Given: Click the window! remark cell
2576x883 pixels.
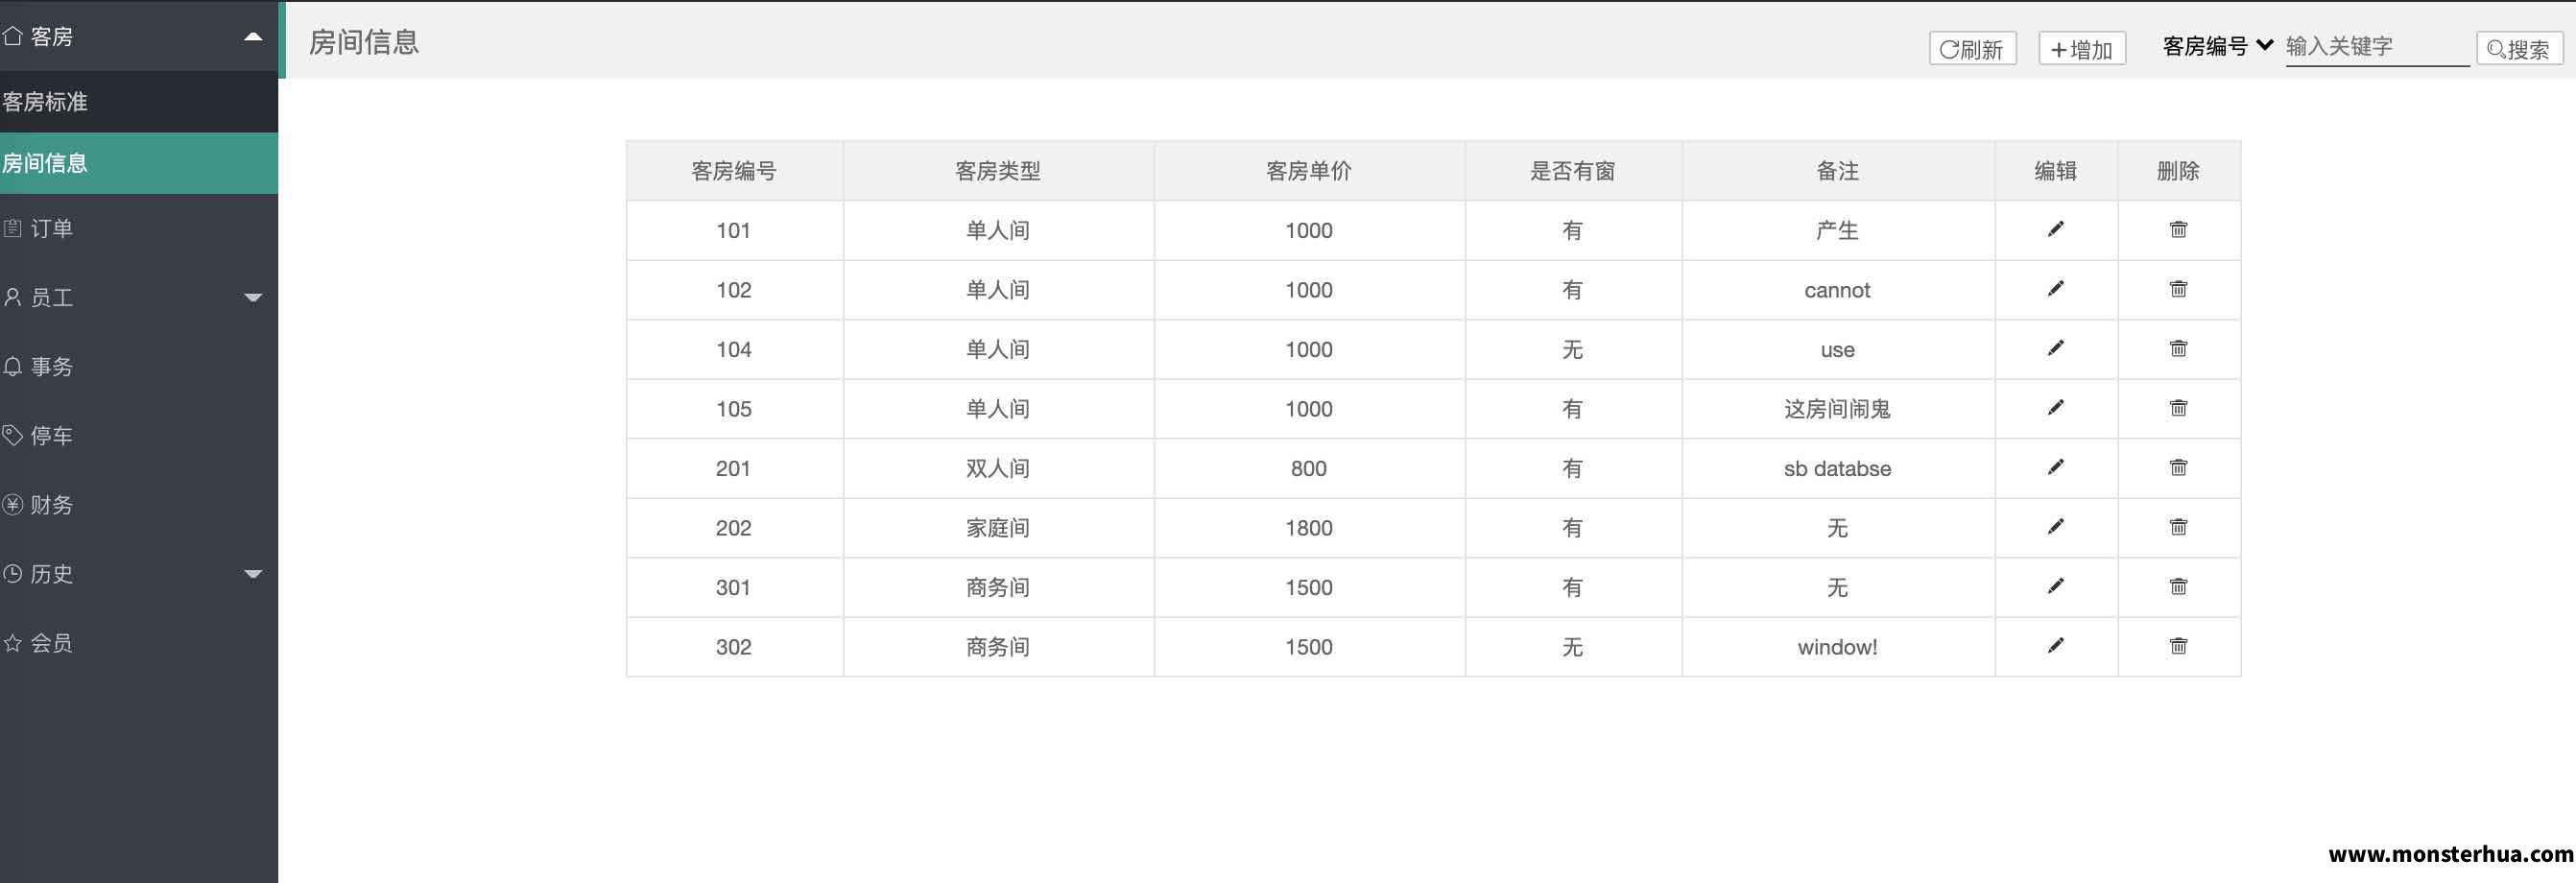Looking at the screenshot, I should (1838, 647).
